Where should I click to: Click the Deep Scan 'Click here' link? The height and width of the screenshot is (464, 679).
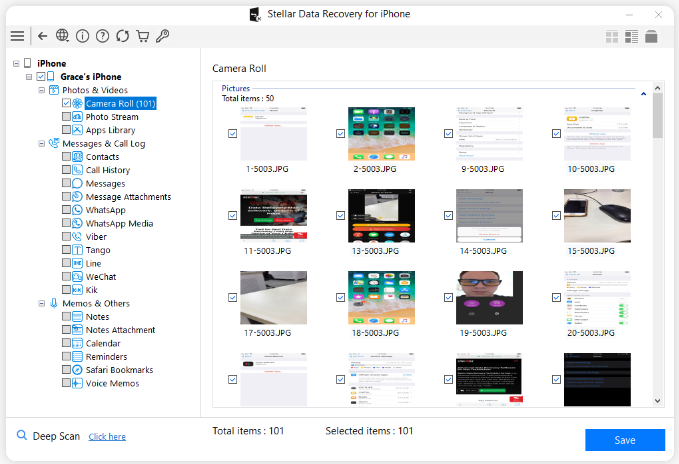tap(107, 437)
